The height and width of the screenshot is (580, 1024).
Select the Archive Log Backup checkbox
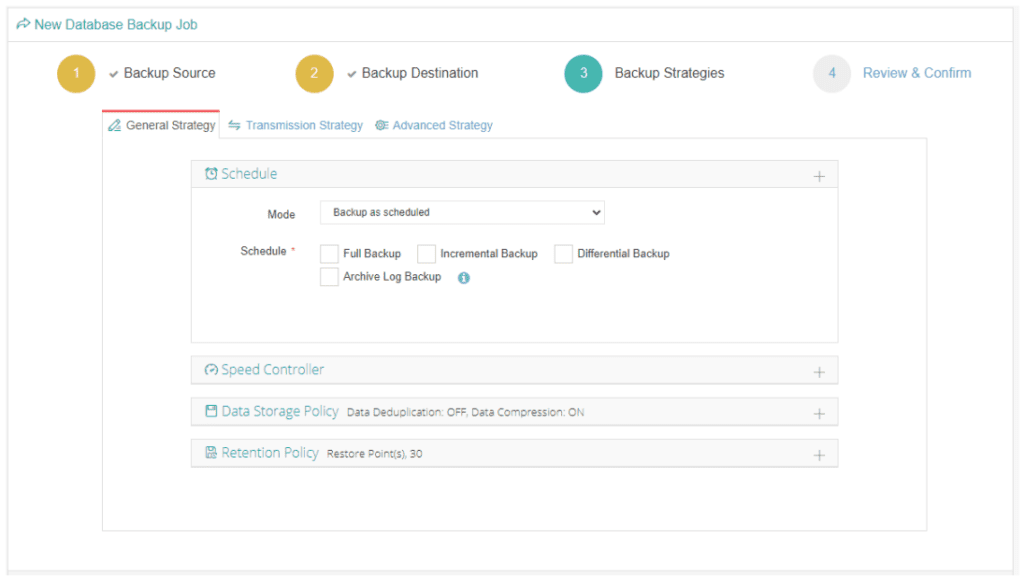[x=329, y=276]
